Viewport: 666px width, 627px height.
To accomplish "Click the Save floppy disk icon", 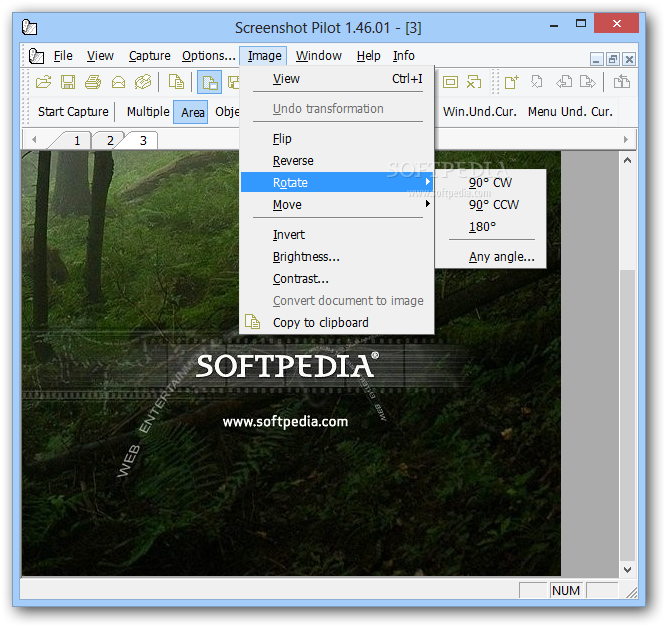I will 68,82.
